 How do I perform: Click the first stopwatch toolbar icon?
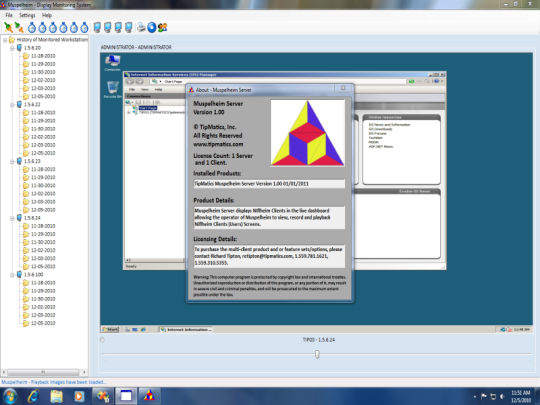click(x=32, y=27)
